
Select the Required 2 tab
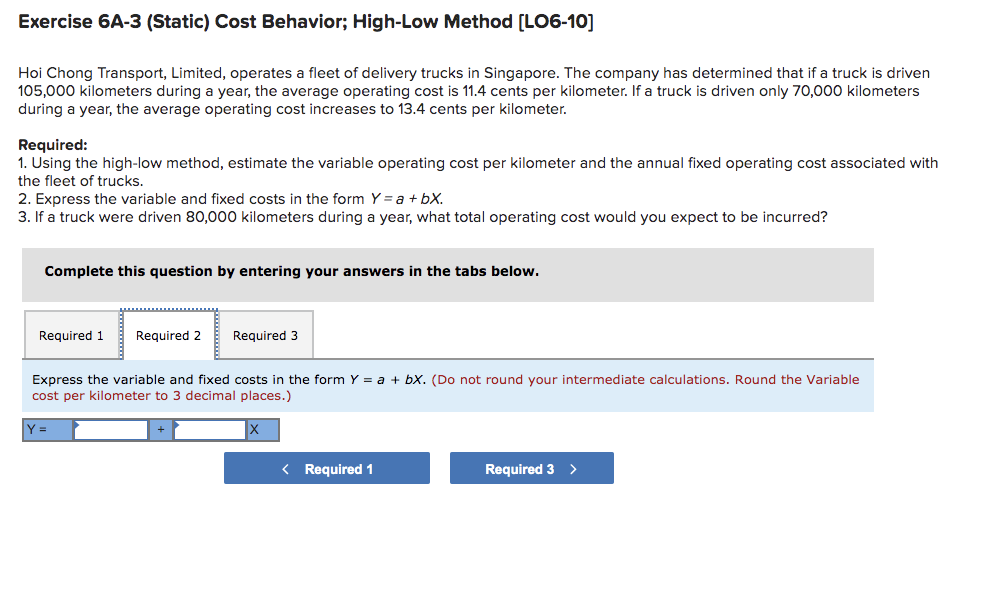click(x=169, y=335)
